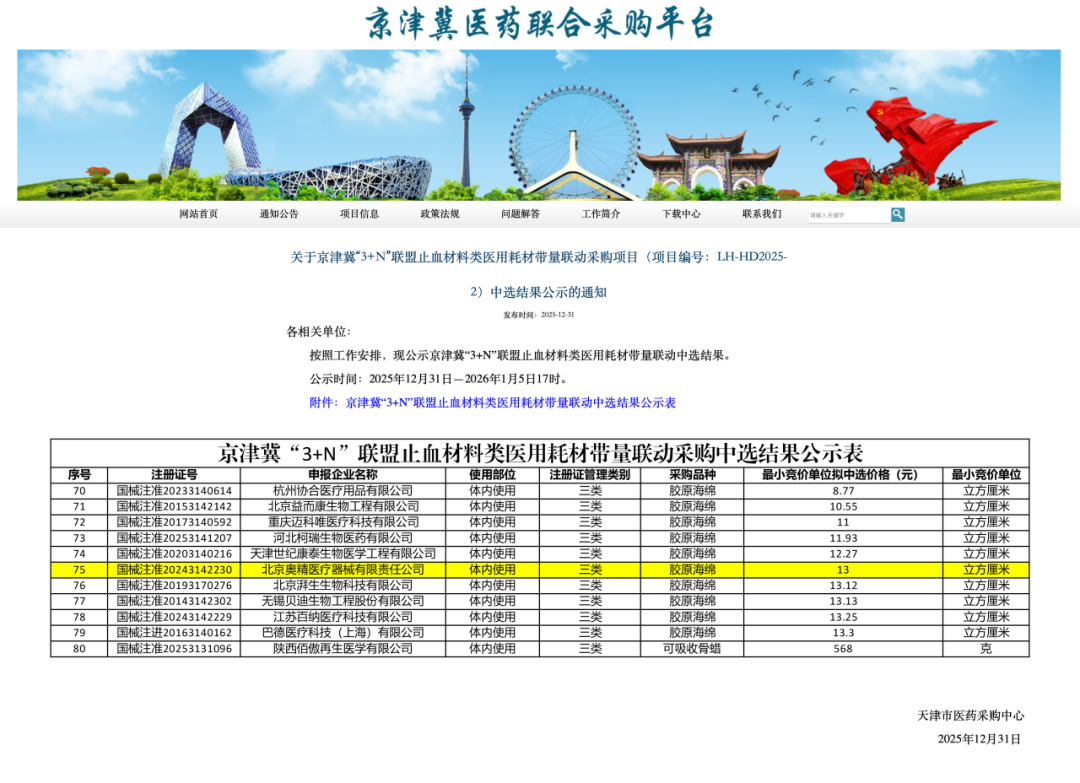
Task: Click the keyword search input field
Action: click(x=848, y=214)
